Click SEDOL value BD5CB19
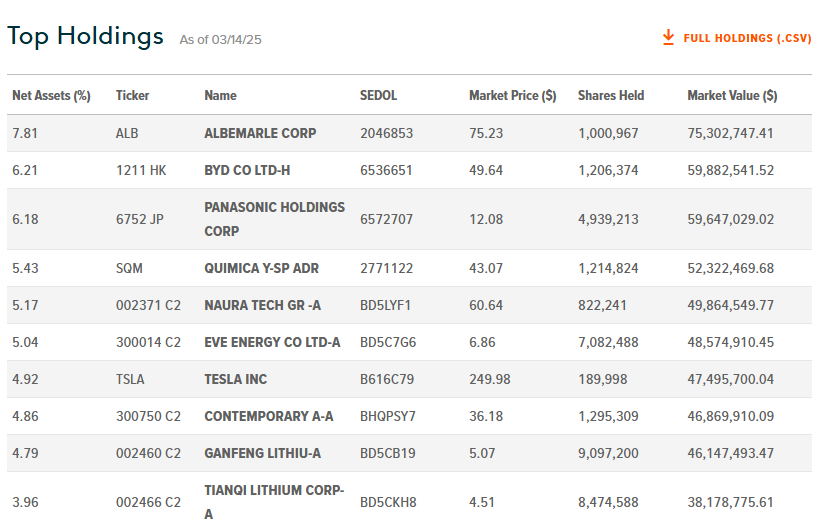Image resolution: width=825 pixels, height=524 pixels. (388, 453)
